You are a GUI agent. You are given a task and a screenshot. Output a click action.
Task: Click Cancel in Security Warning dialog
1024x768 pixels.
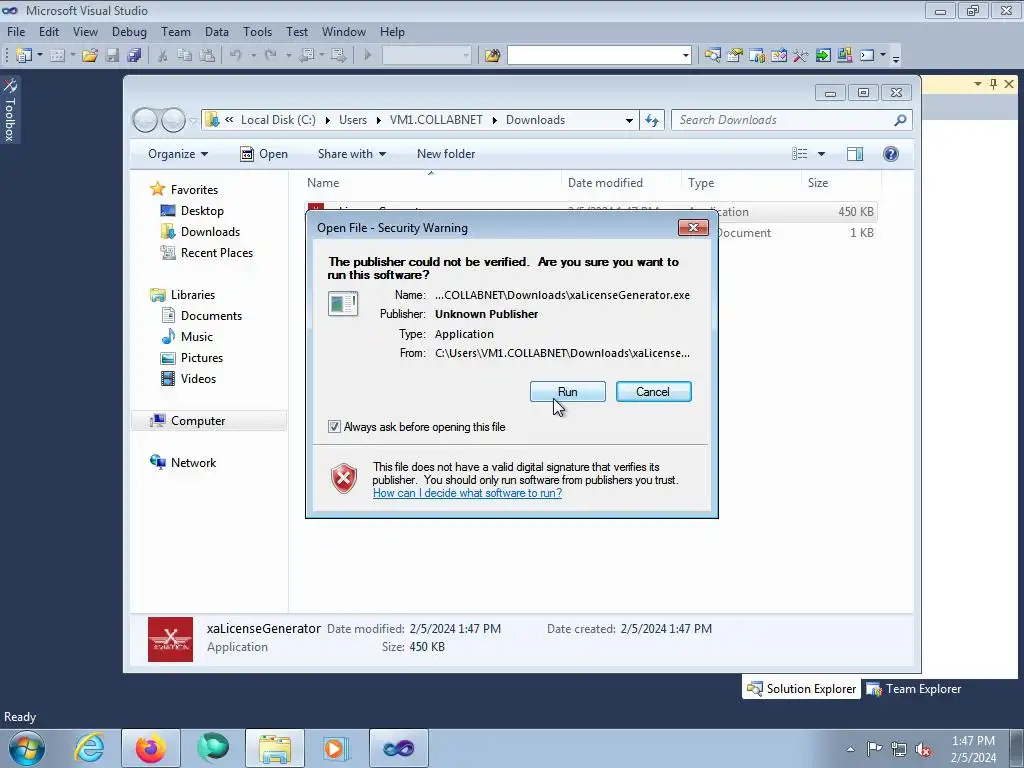(x=653, y=392)
